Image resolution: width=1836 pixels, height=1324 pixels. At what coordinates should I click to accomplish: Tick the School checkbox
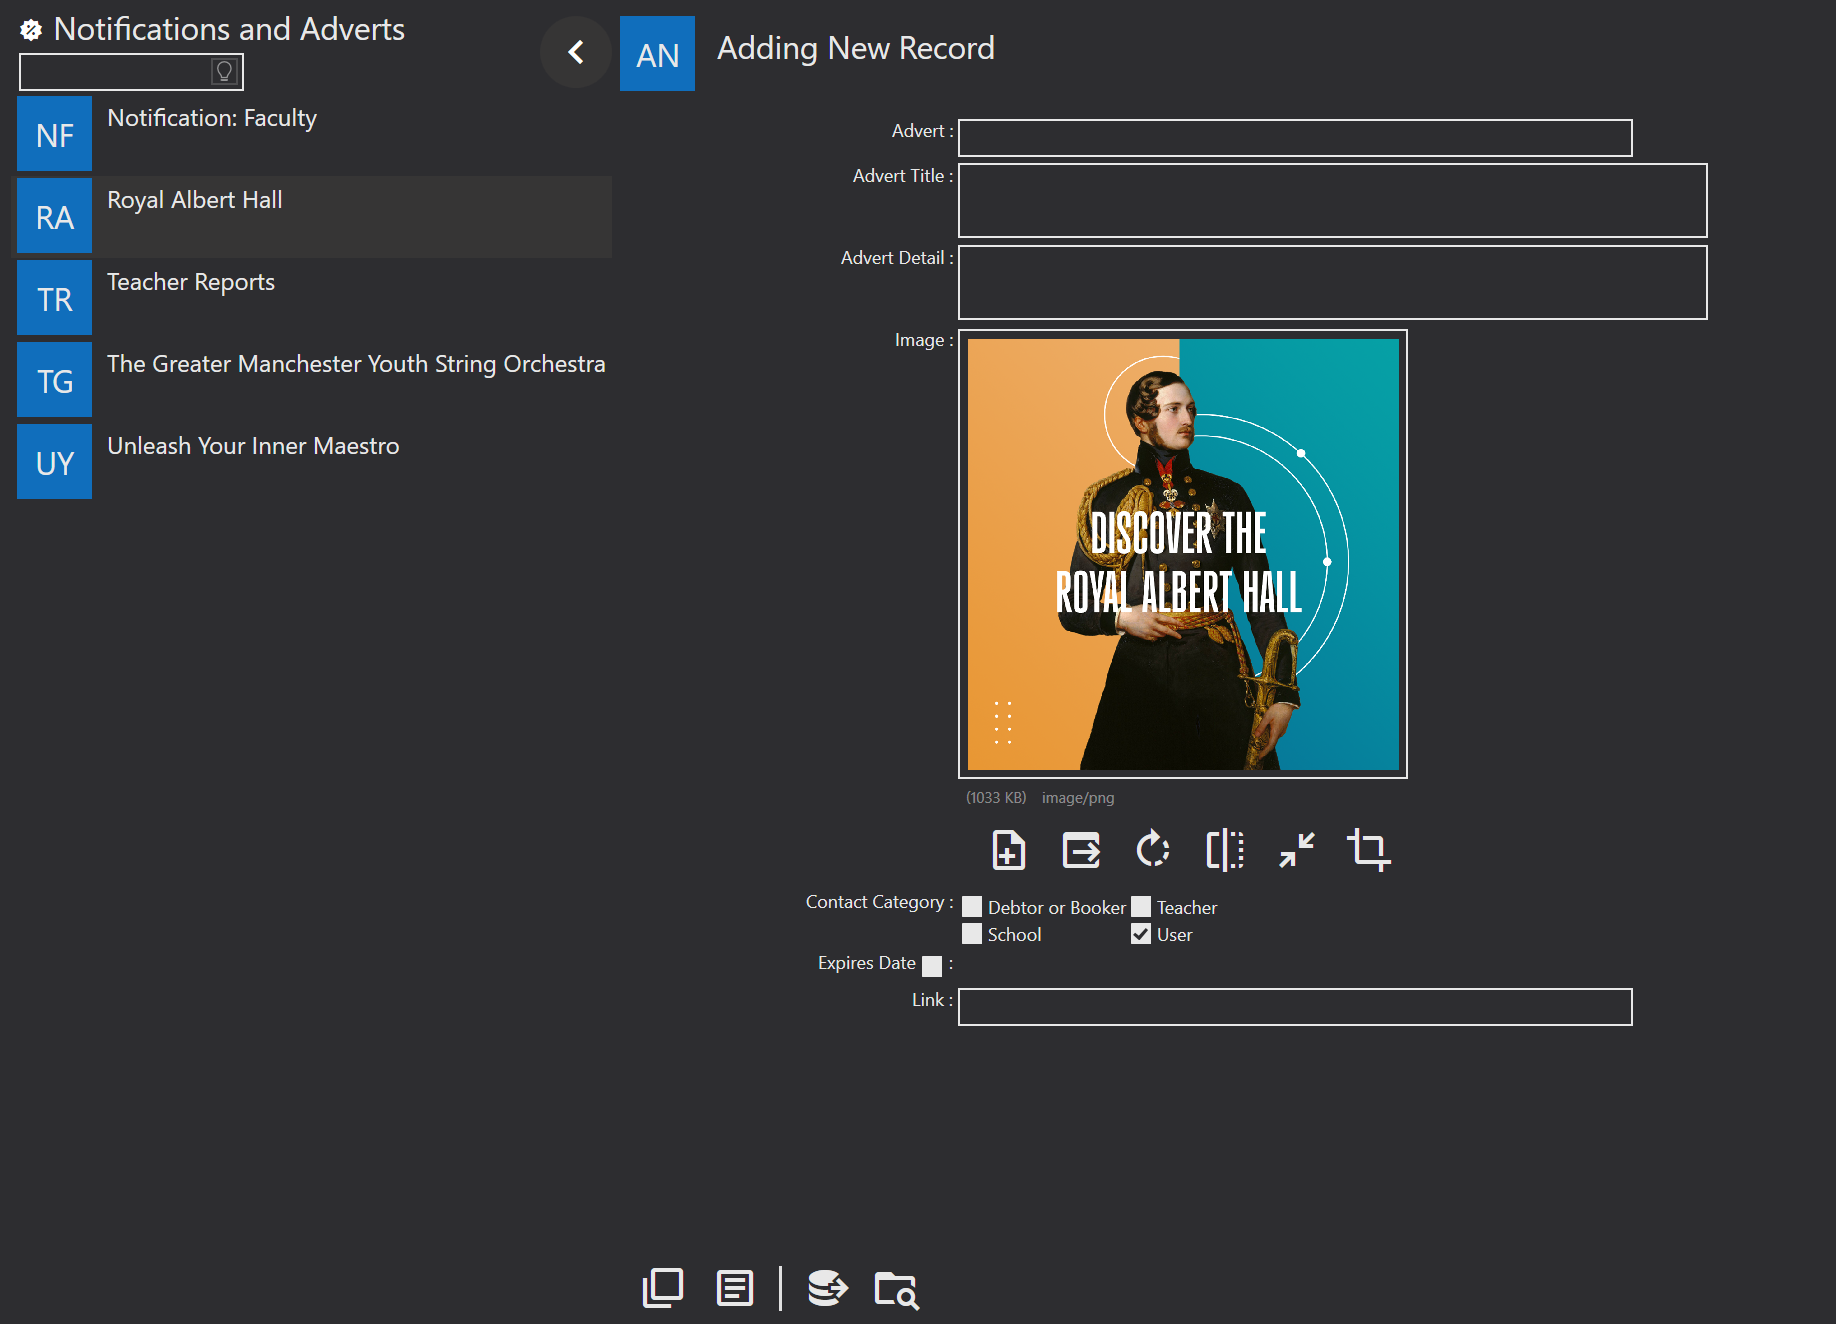(x=972, y=934)
